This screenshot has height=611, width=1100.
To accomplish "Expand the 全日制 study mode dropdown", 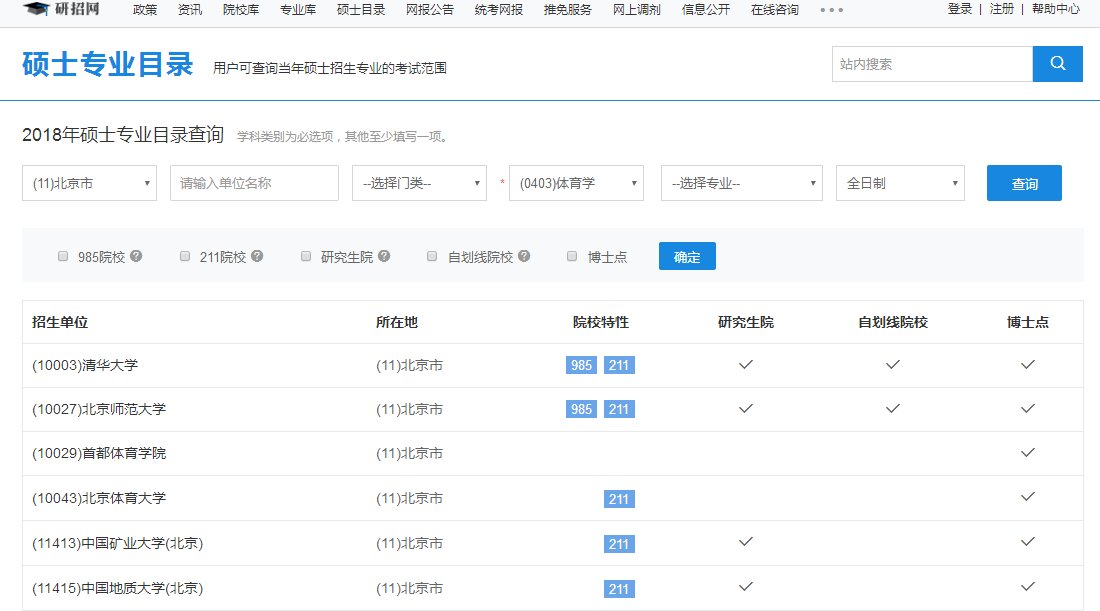I will 898,183.
